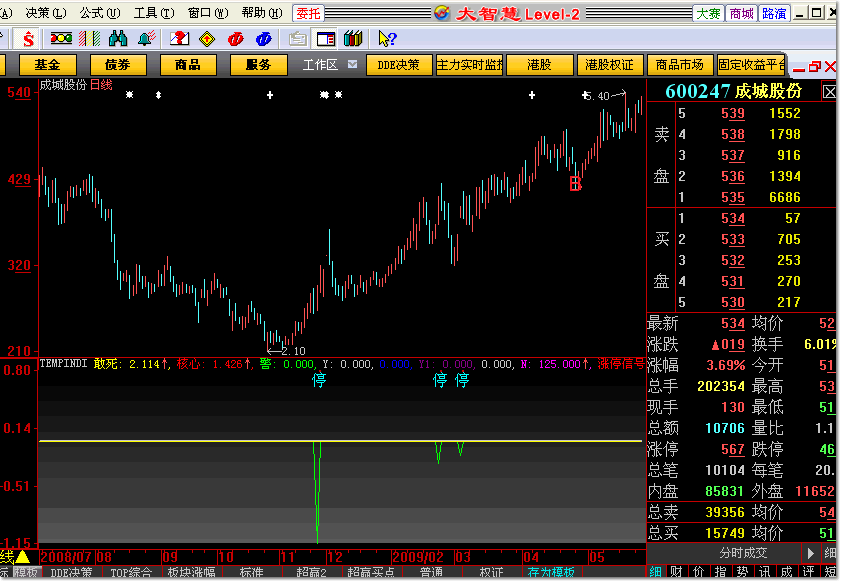Open the 主力实时监控 button
843x583 pixels.
pos(469,65)
